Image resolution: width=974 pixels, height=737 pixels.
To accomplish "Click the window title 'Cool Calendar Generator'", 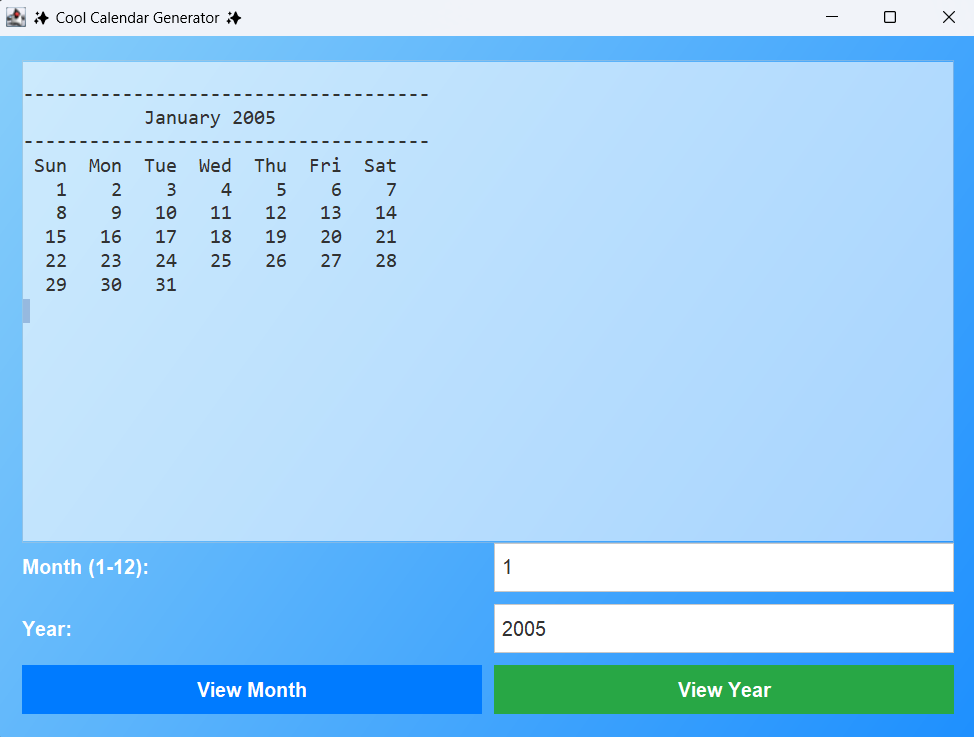I will (x=137, y=18).
